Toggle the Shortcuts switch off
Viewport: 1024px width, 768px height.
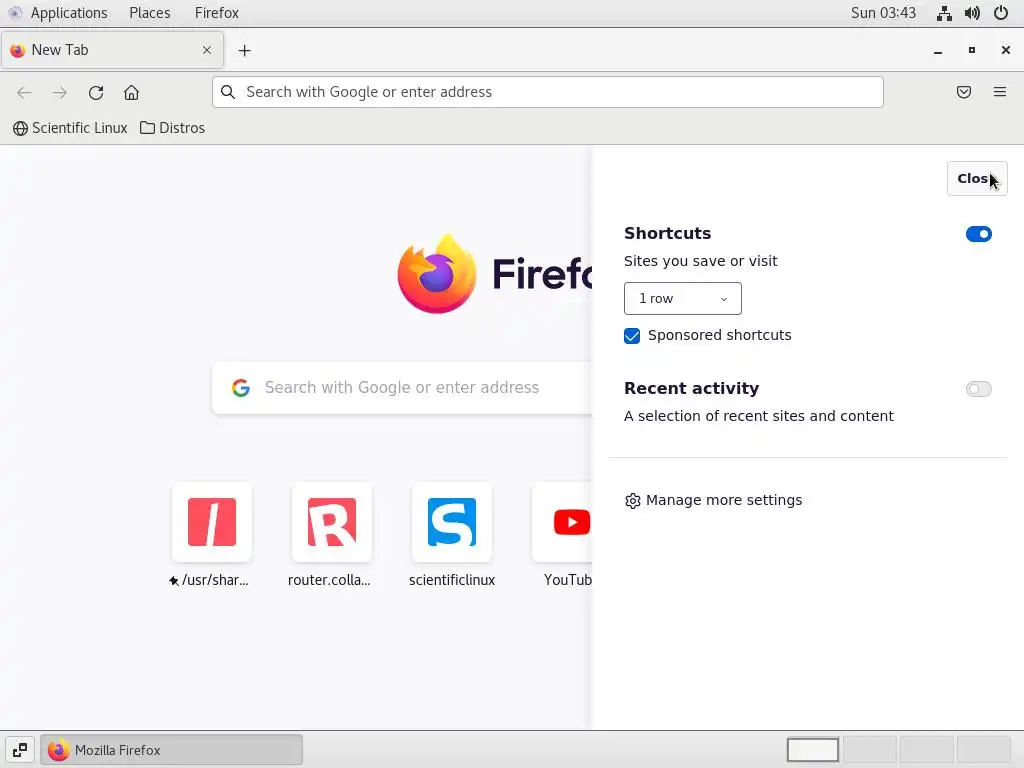tap(978, 234)
